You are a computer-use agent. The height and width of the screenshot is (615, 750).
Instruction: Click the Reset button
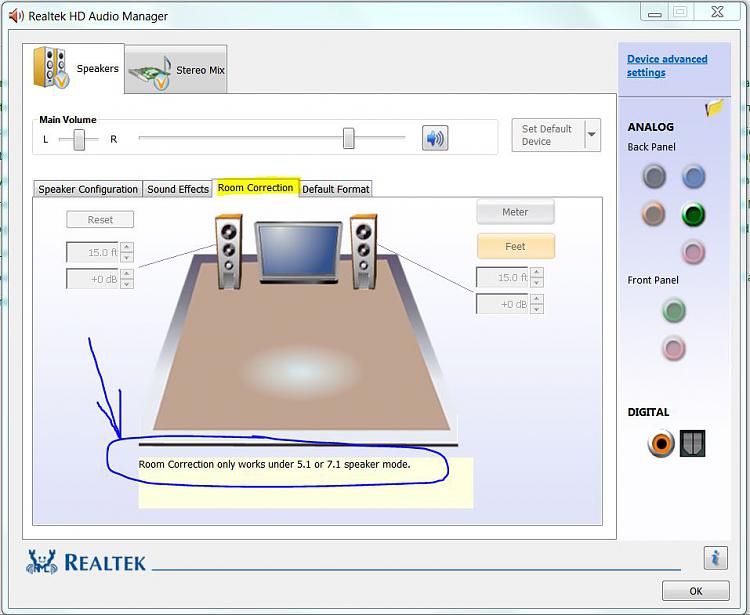(x=100, y=220)
